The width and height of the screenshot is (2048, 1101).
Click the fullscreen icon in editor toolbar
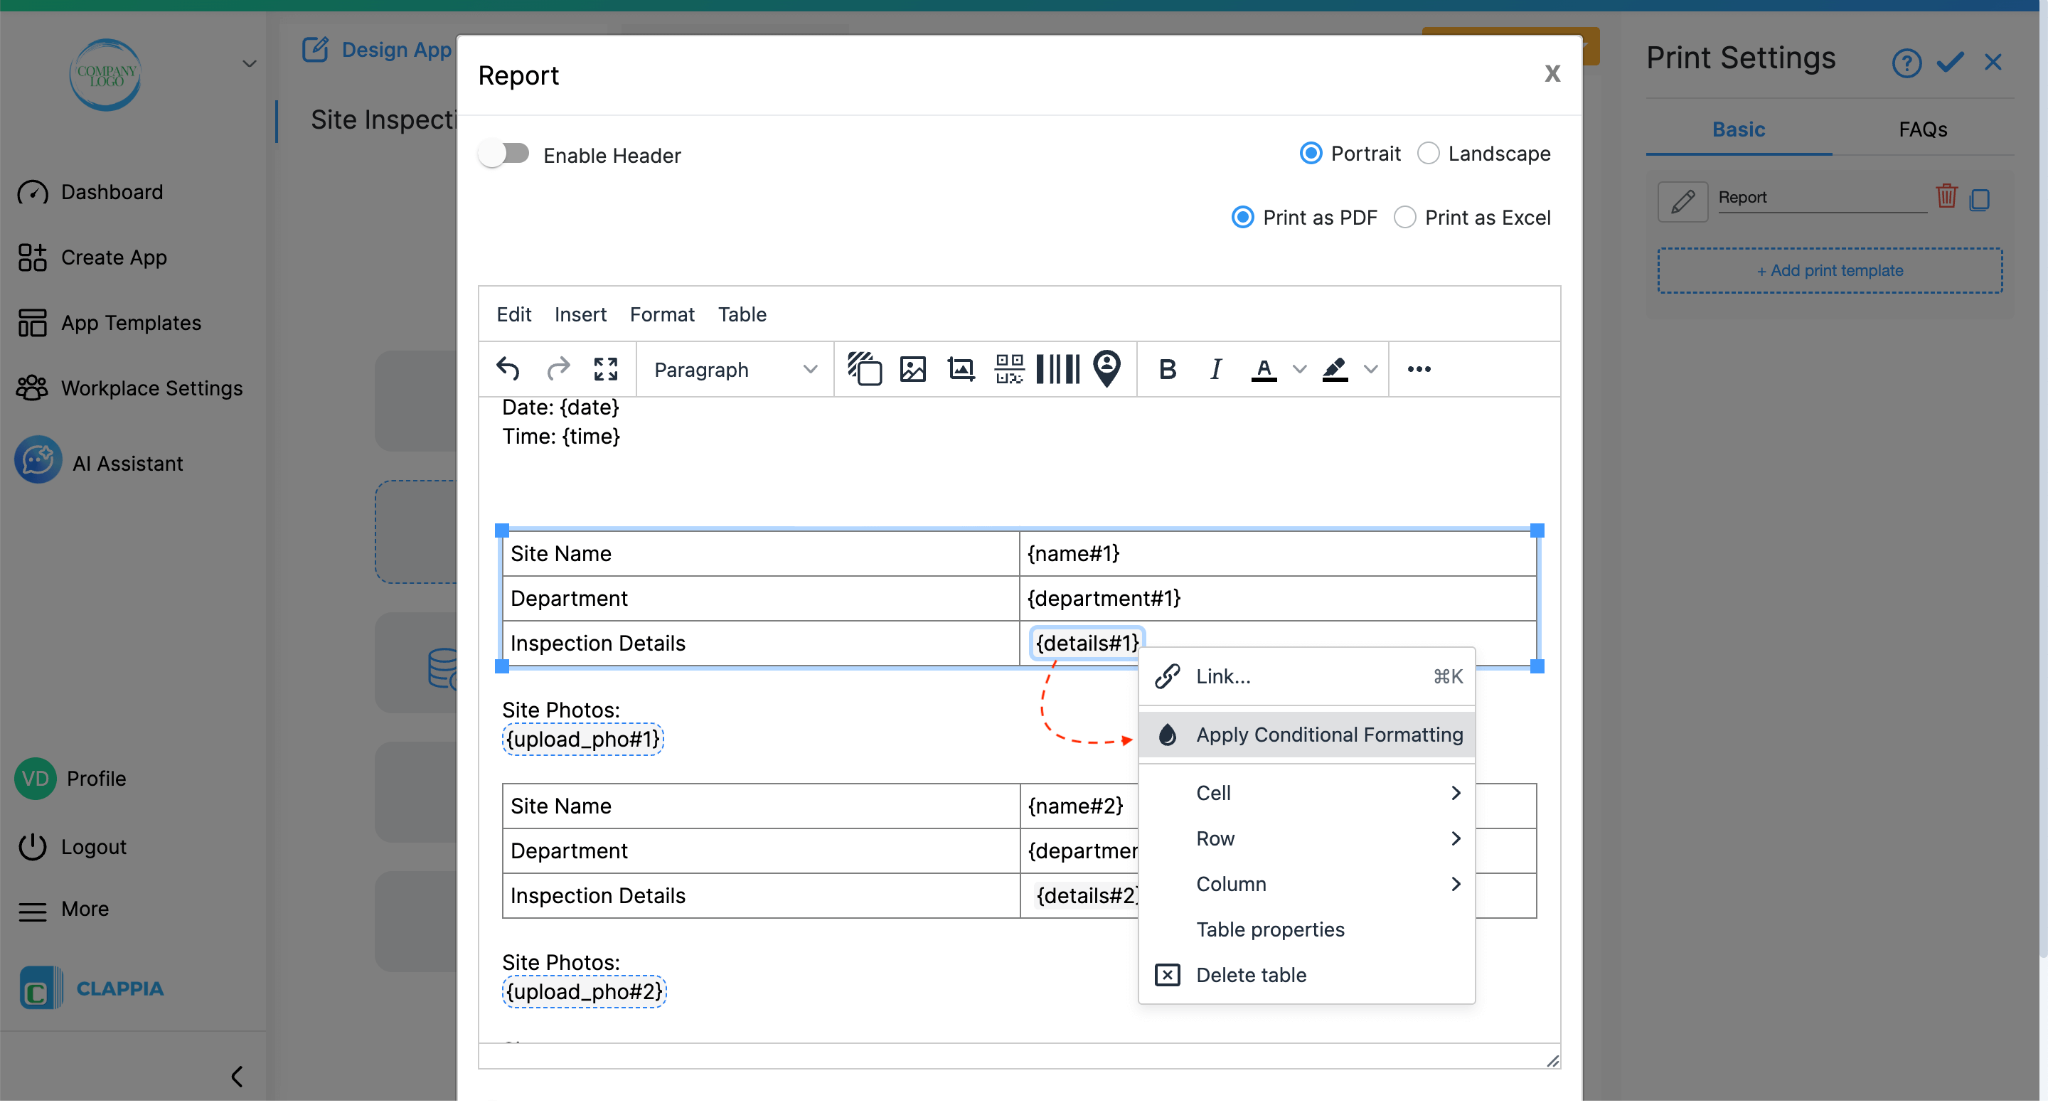[x=605, y=369]
